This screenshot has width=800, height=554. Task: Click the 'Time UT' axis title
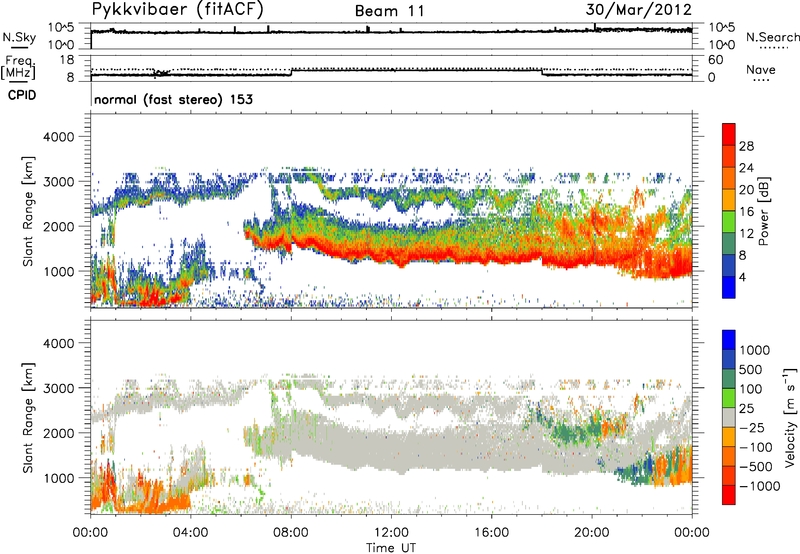coord(391,548)
